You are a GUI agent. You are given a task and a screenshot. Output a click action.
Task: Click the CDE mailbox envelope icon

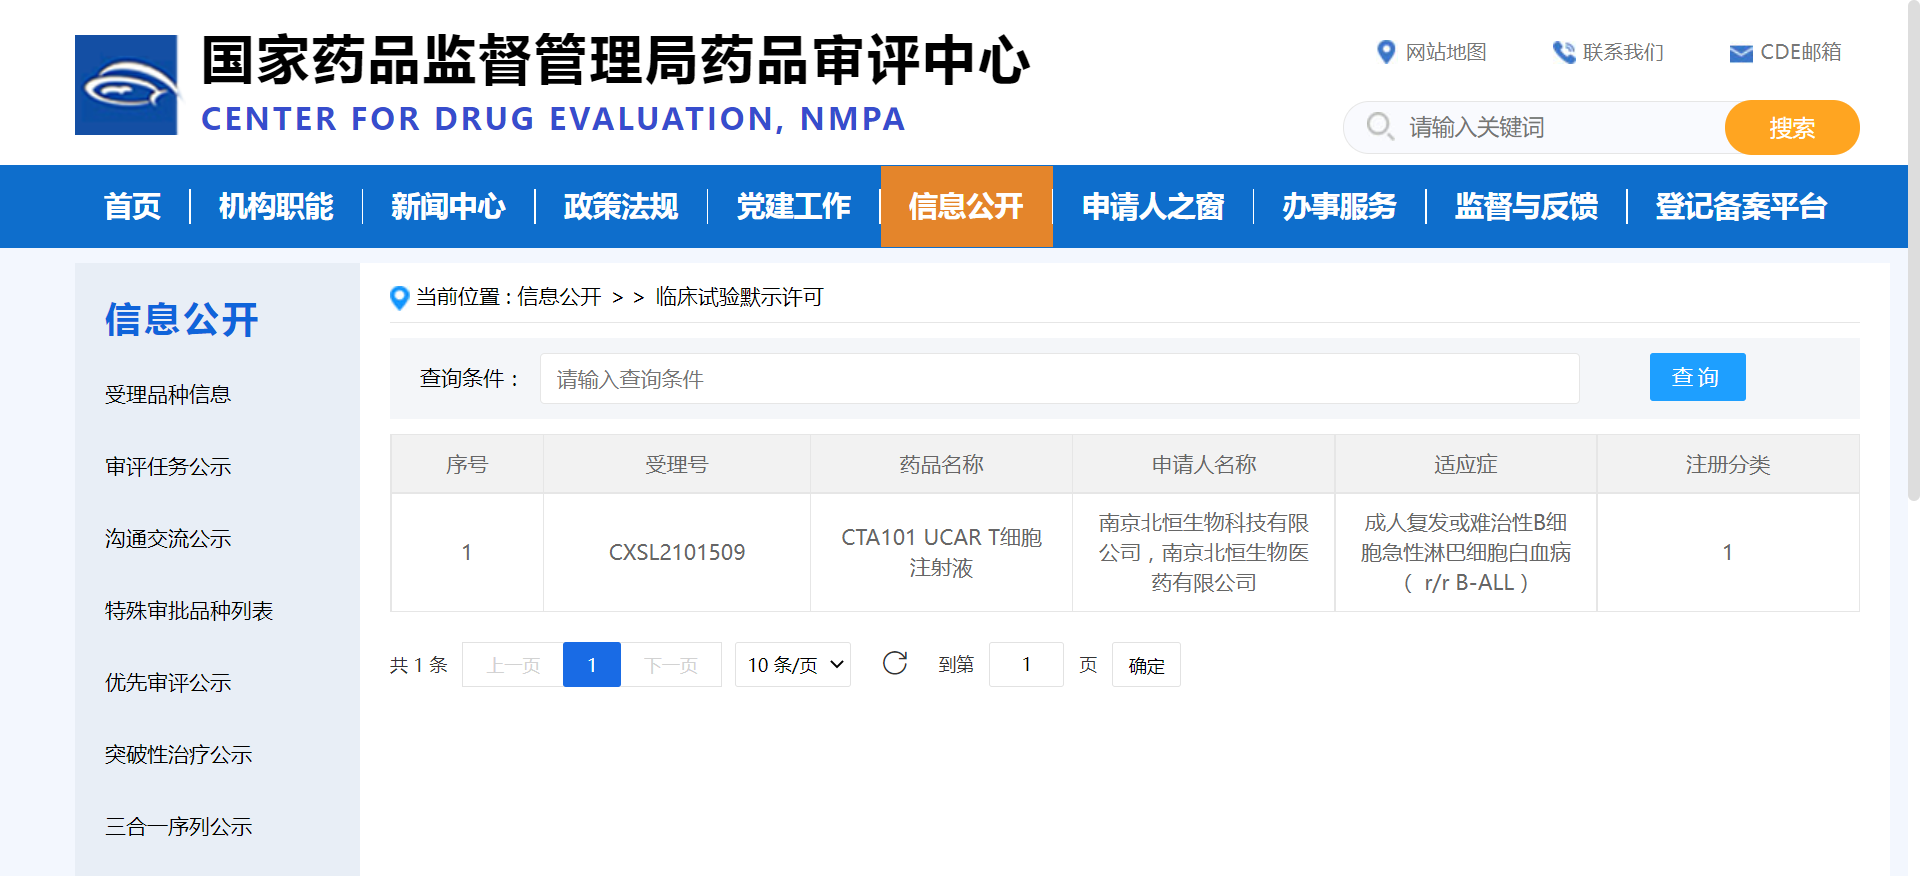[x=1741, y=53]
